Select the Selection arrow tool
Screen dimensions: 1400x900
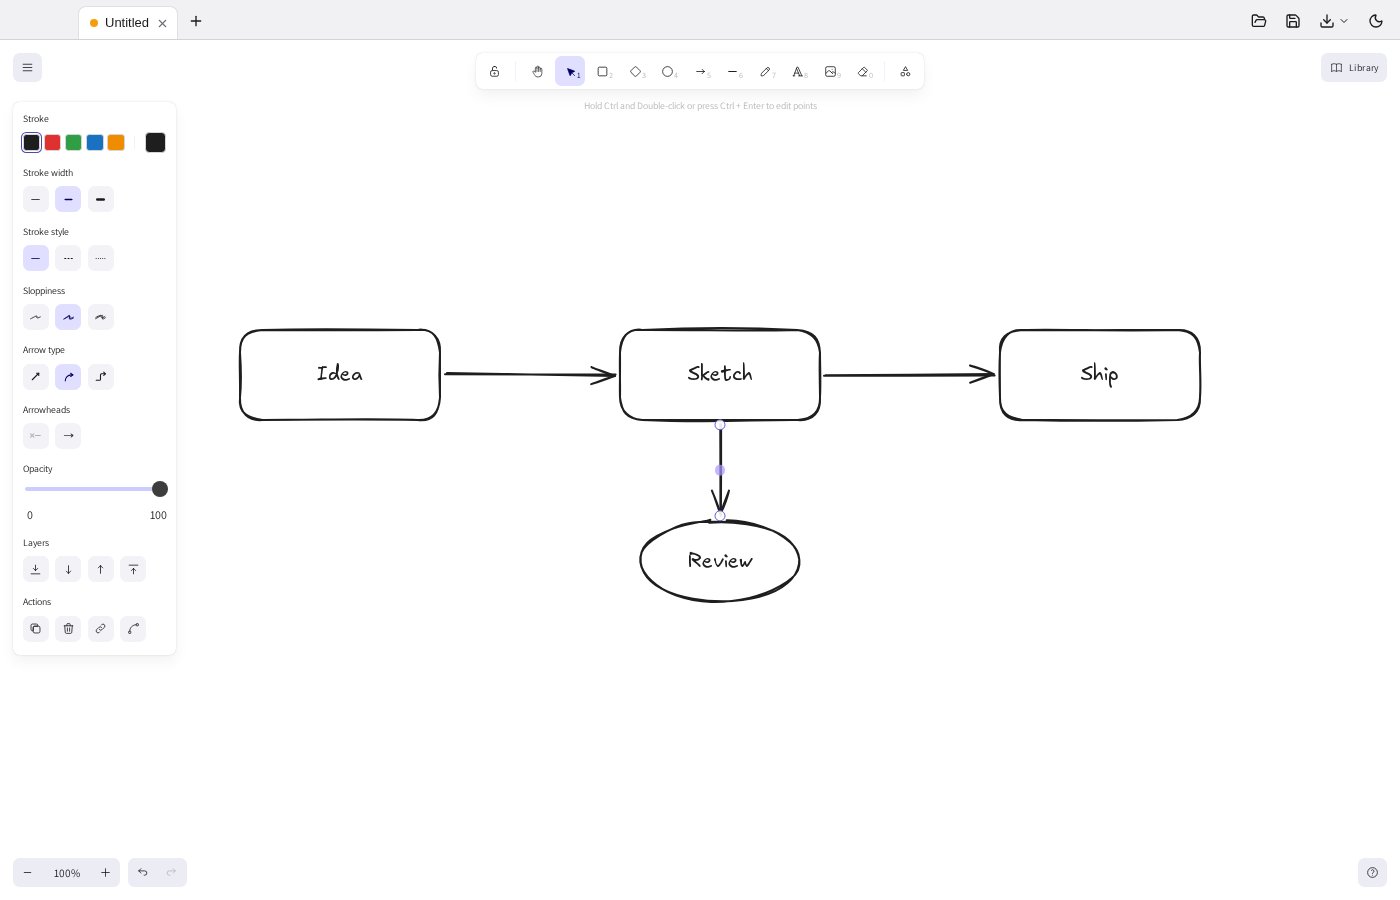pos(570,72)
